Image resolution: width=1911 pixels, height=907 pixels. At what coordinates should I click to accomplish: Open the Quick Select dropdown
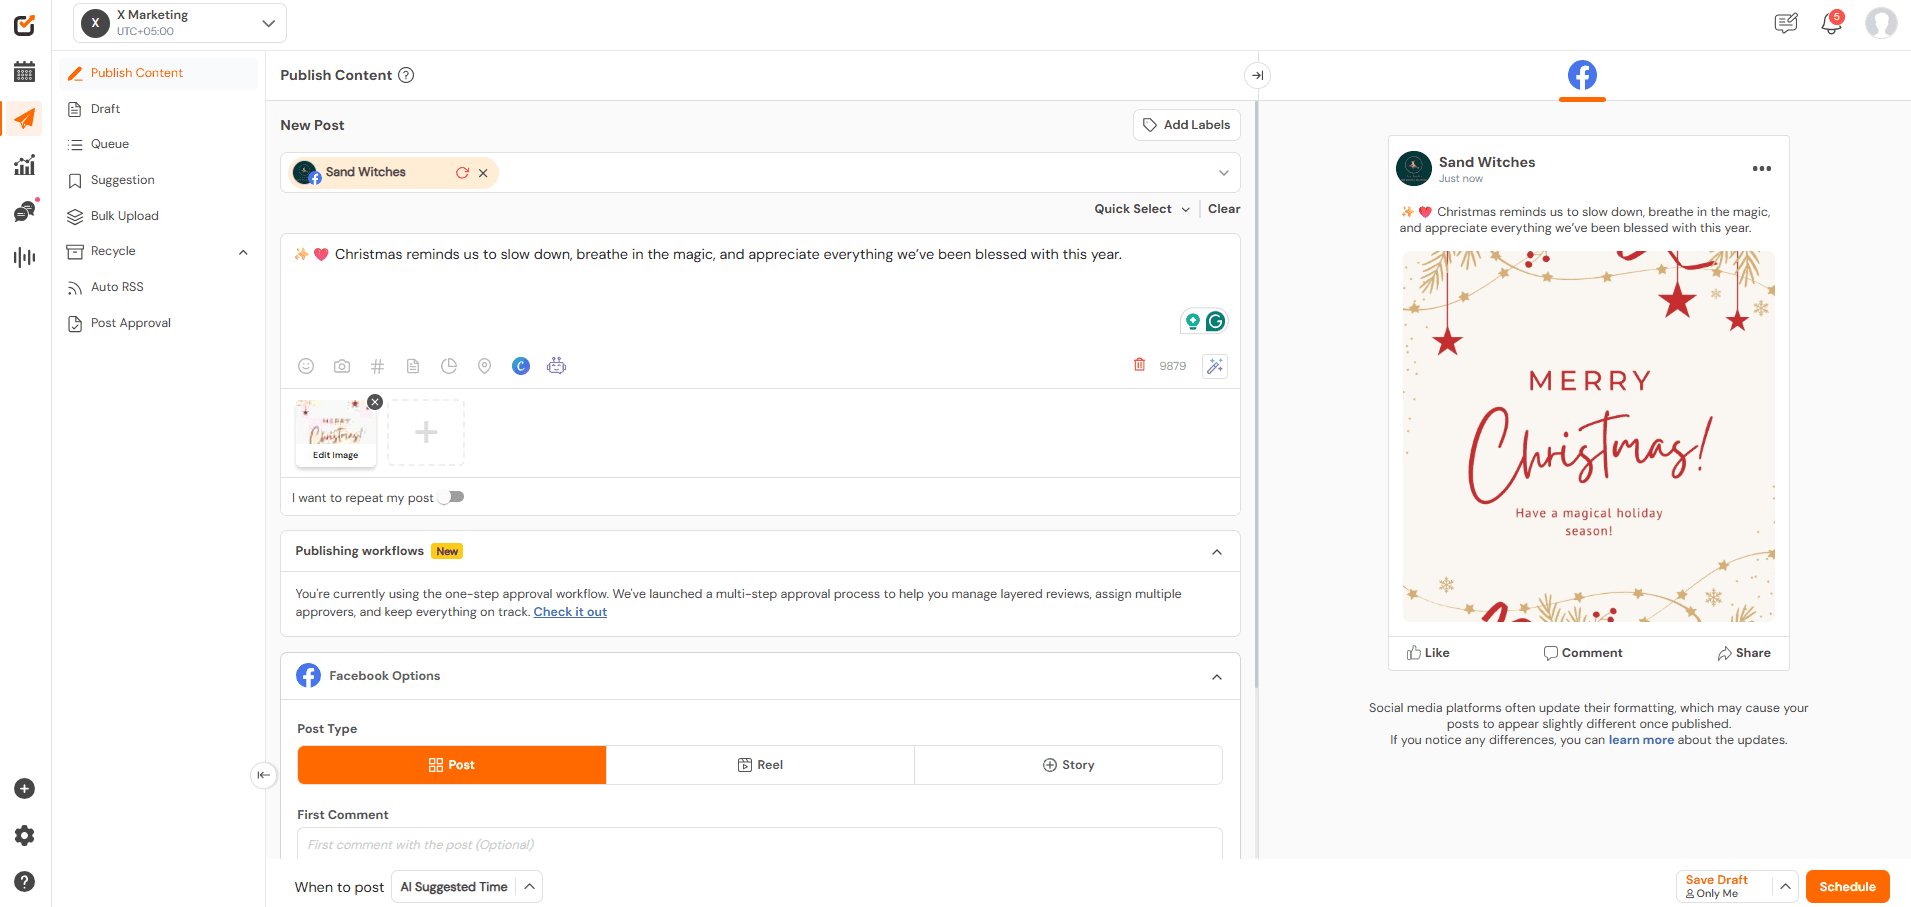[1140, 208]
